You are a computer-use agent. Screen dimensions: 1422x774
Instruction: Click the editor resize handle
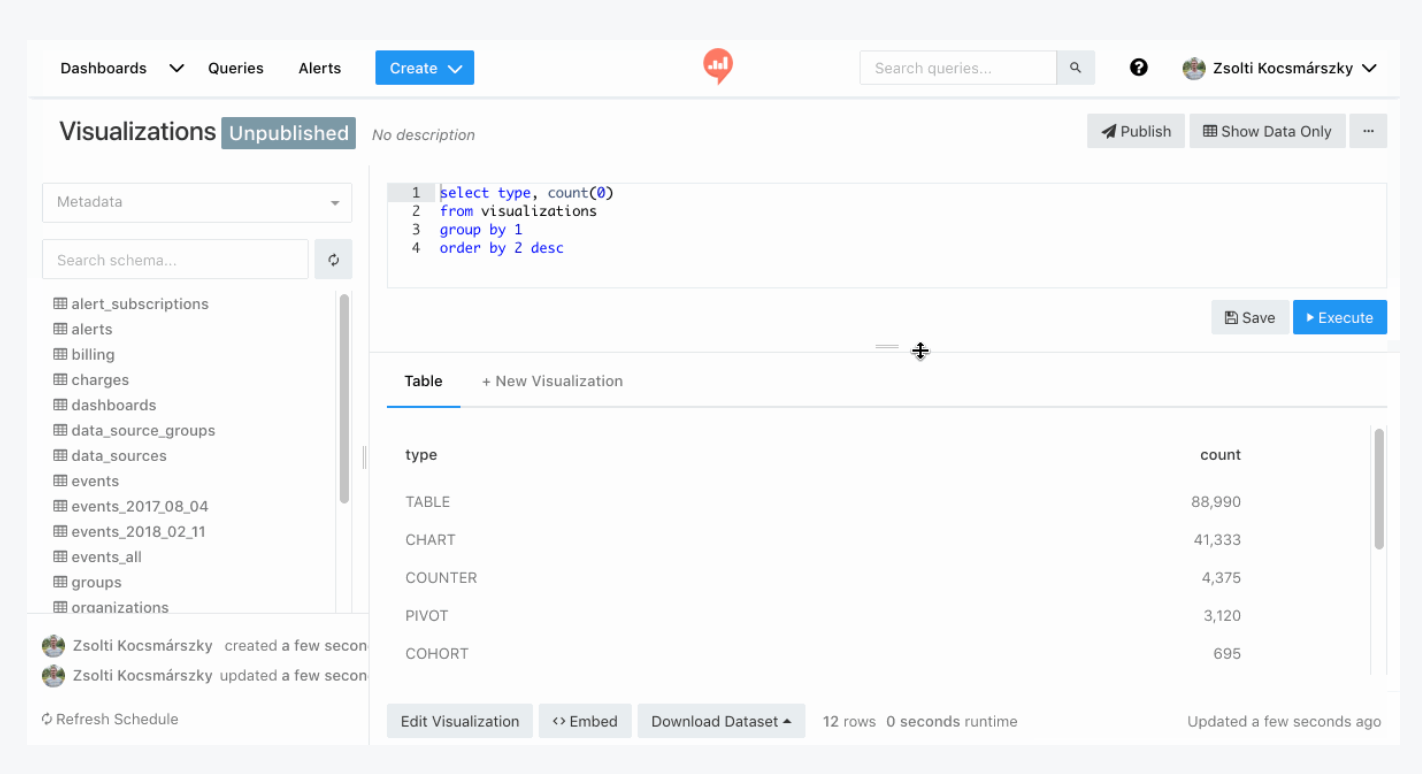(887, 347)
